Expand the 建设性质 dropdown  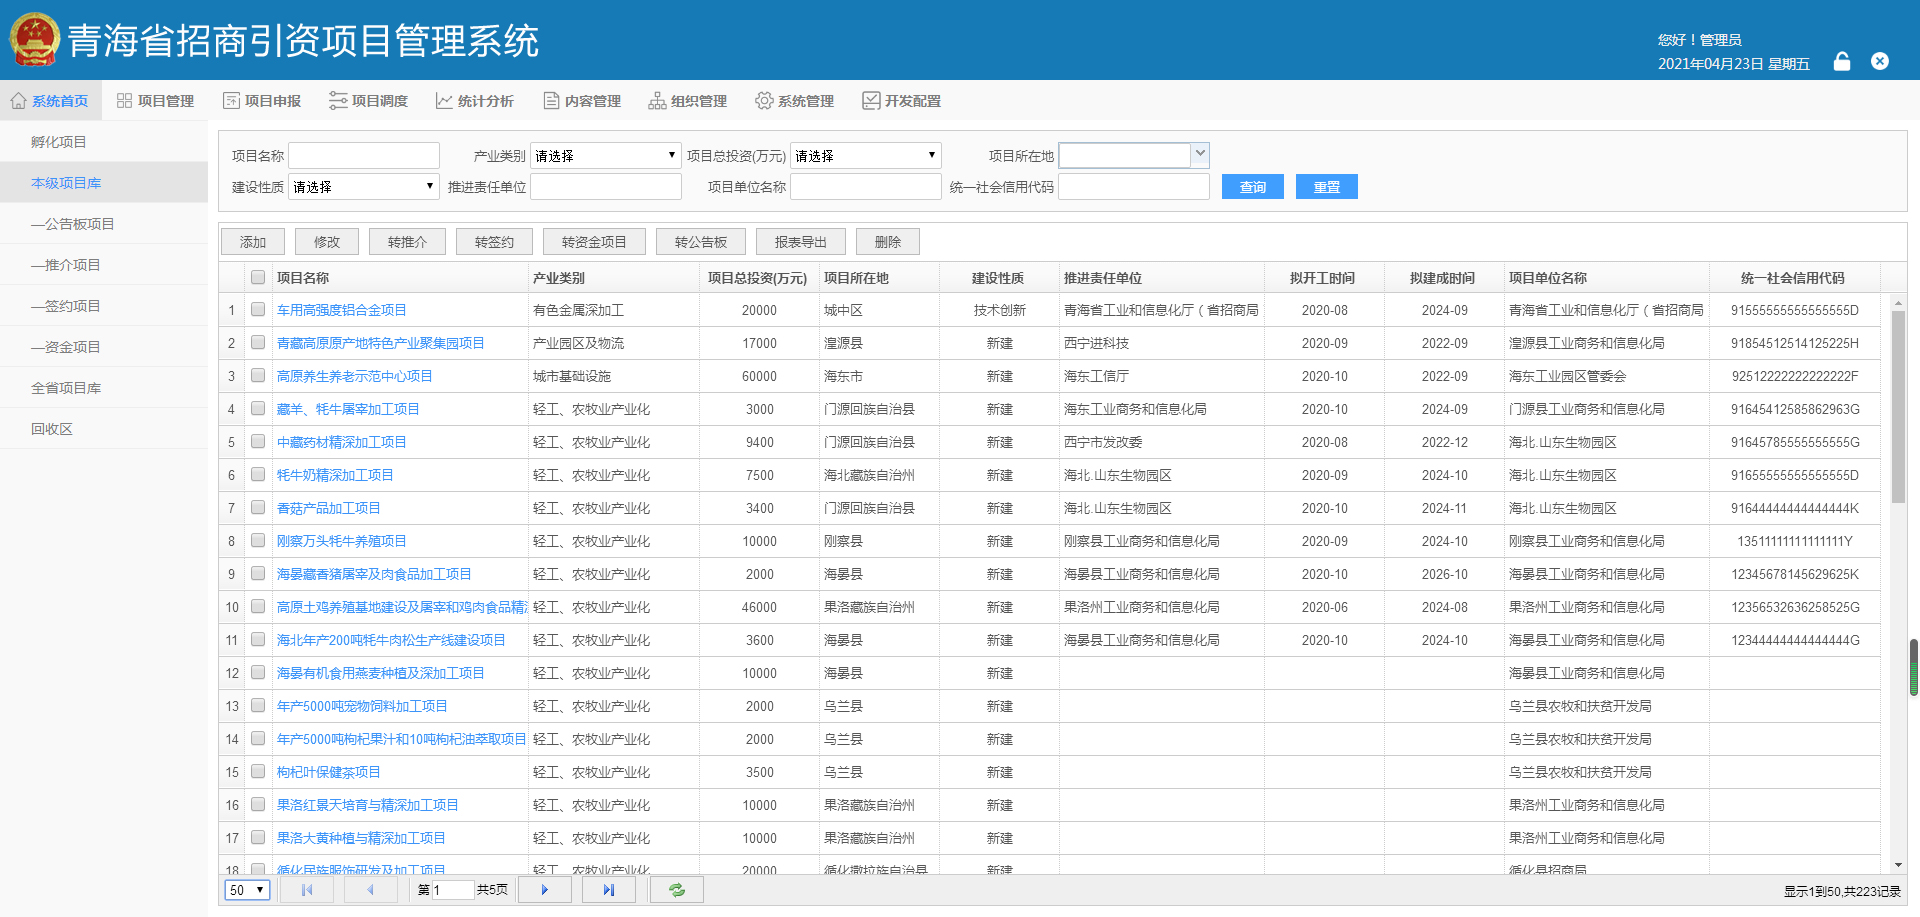pos(364,187)
